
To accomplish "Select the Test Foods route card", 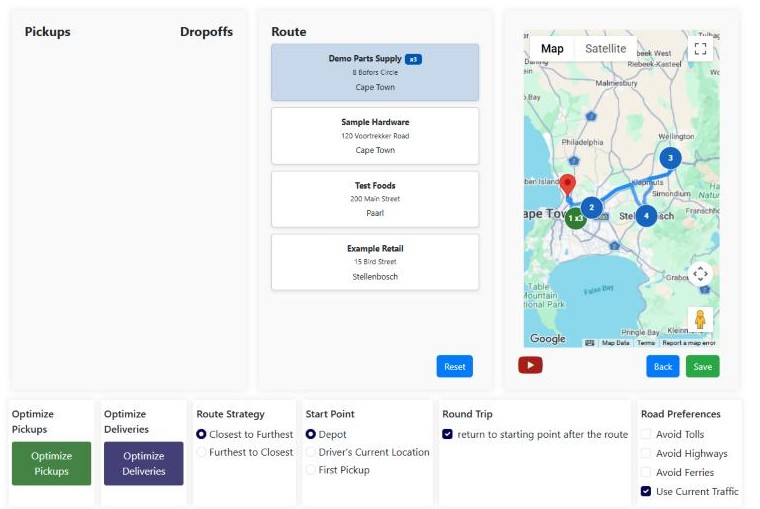I will coord(375,199).
